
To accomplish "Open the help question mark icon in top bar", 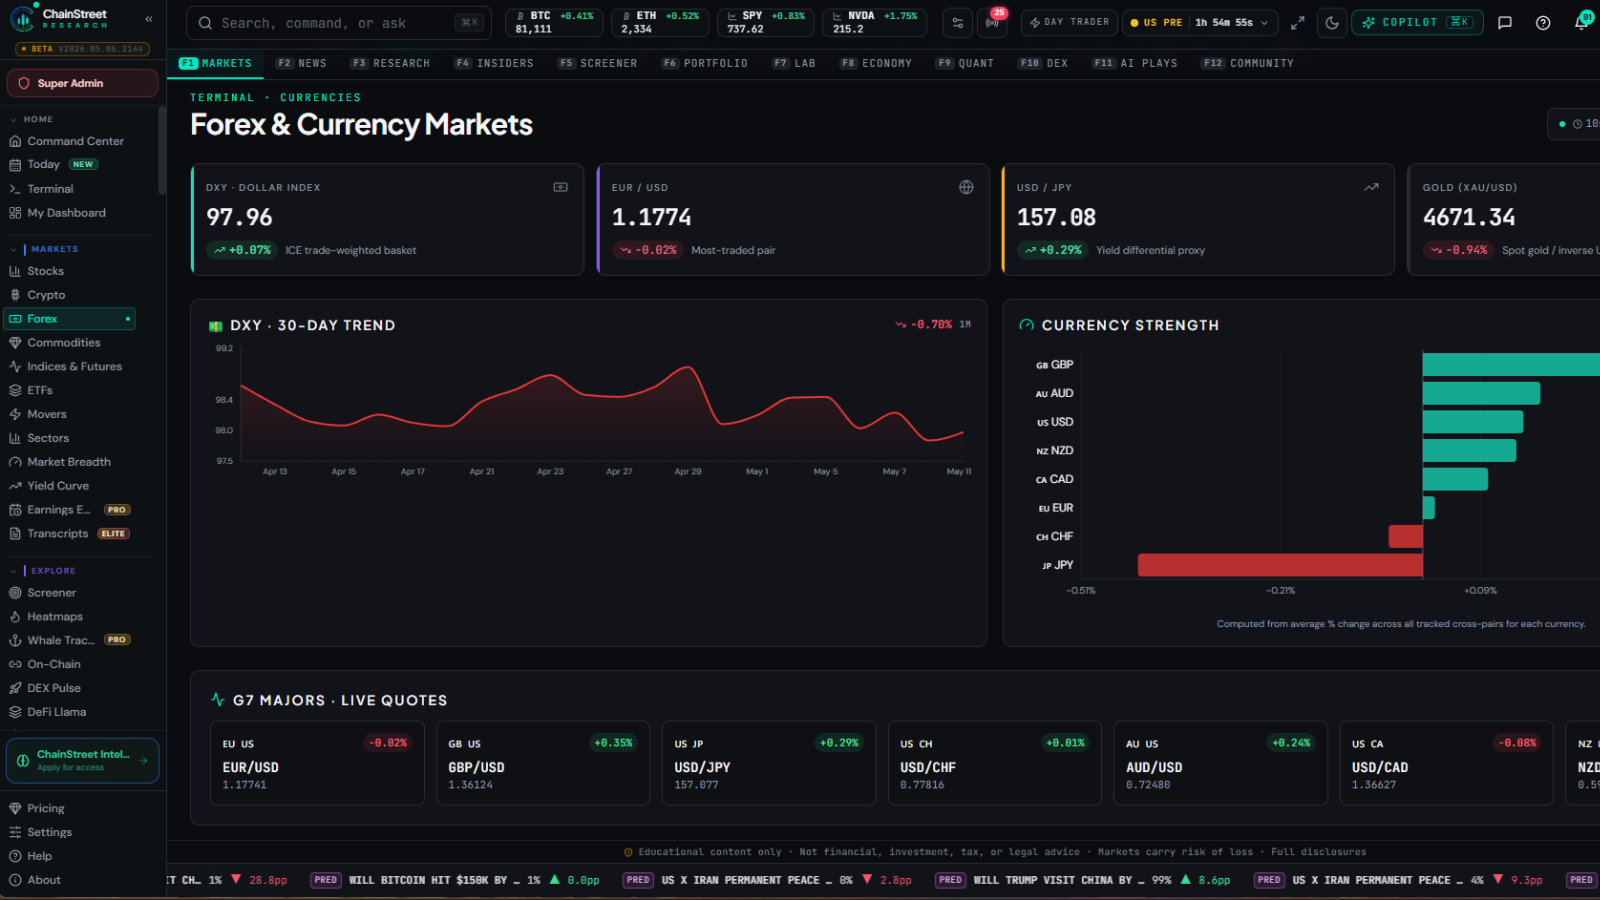I will 1543,22.
